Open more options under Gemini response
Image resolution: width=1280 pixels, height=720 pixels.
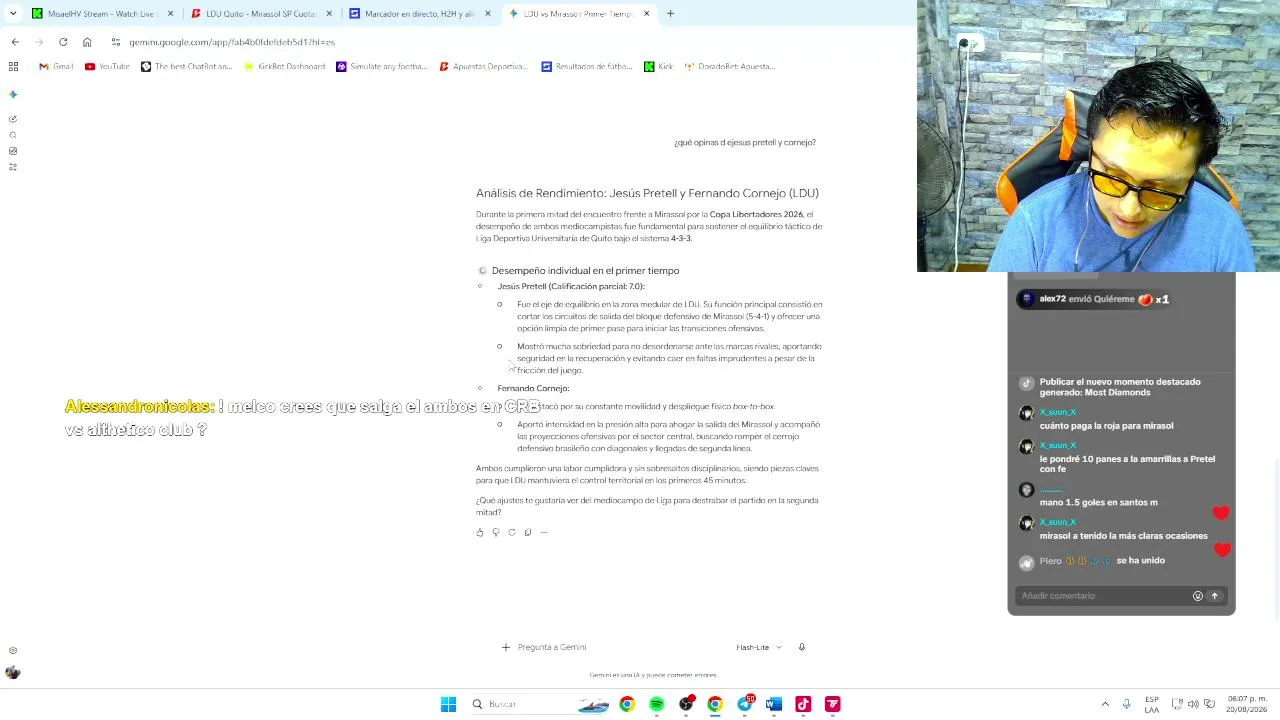(544, 532)
